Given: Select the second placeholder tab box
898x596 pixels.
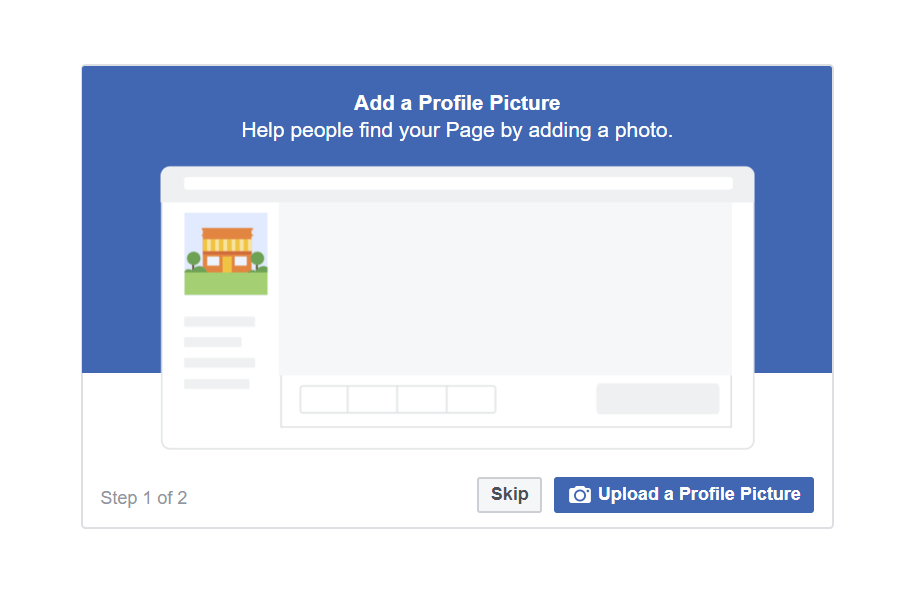Looking at the screenshot, I should click(x=372, y=399).
